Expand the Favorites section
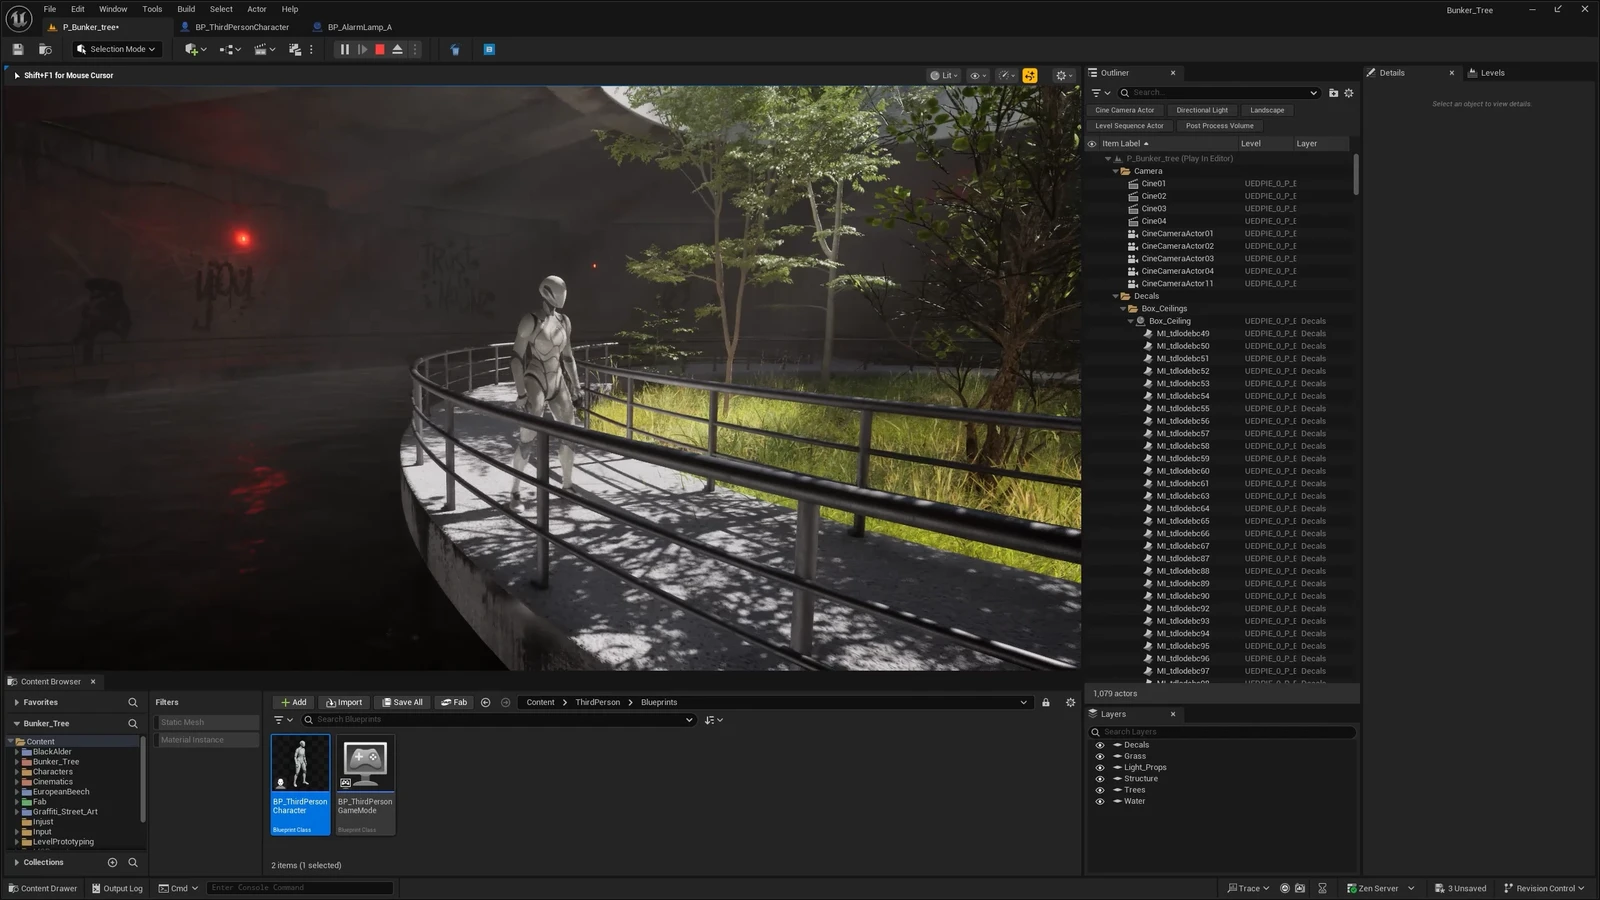Image resolution: width=1600 pixels, height=900 pixels. click(x=17, y=702)
